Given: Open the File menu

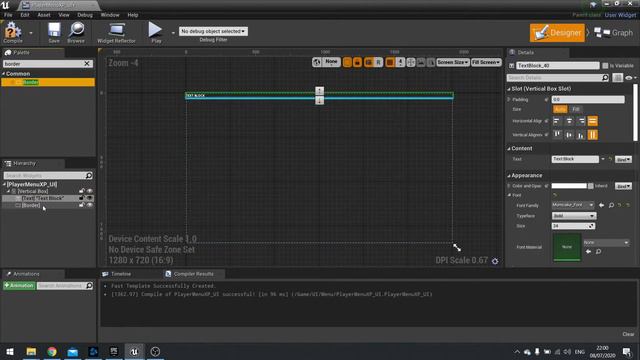Looking at the screenshot, I should coord(8,15).
